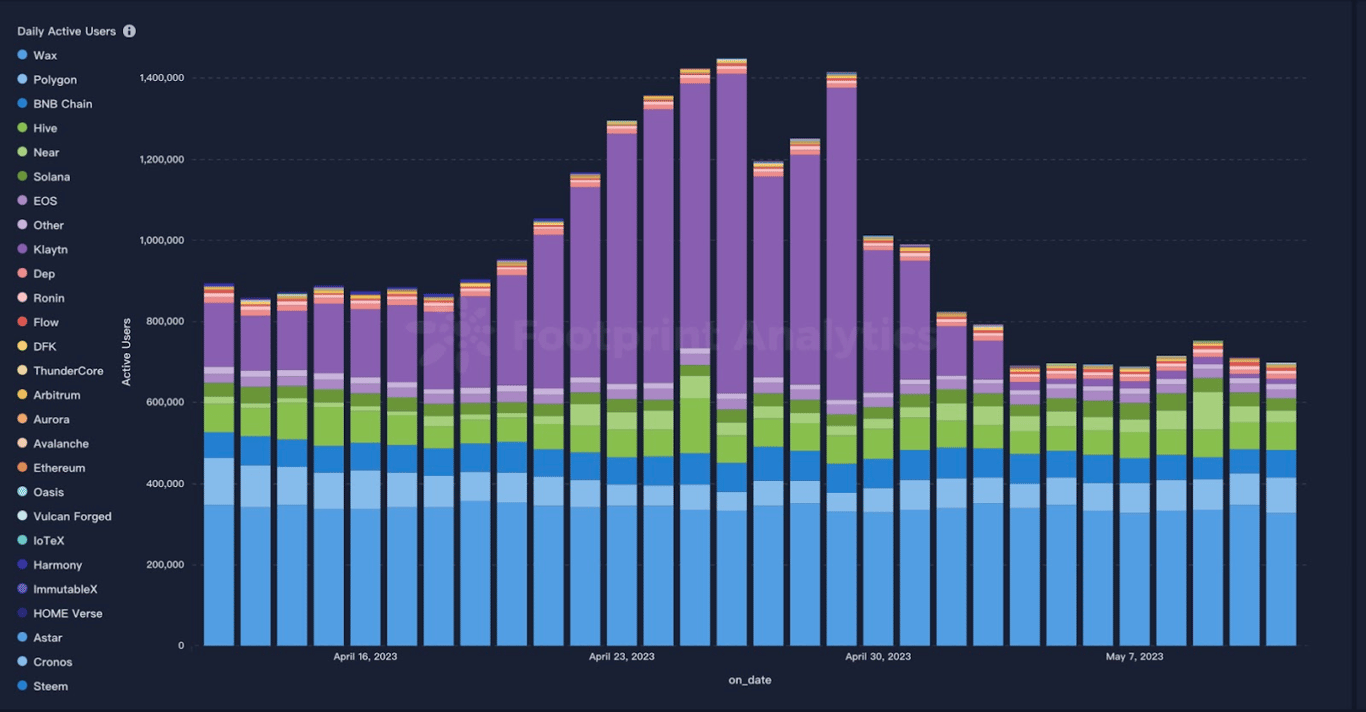
Task: Click the Ronin color dot in legend
Action: pos(23,298)
